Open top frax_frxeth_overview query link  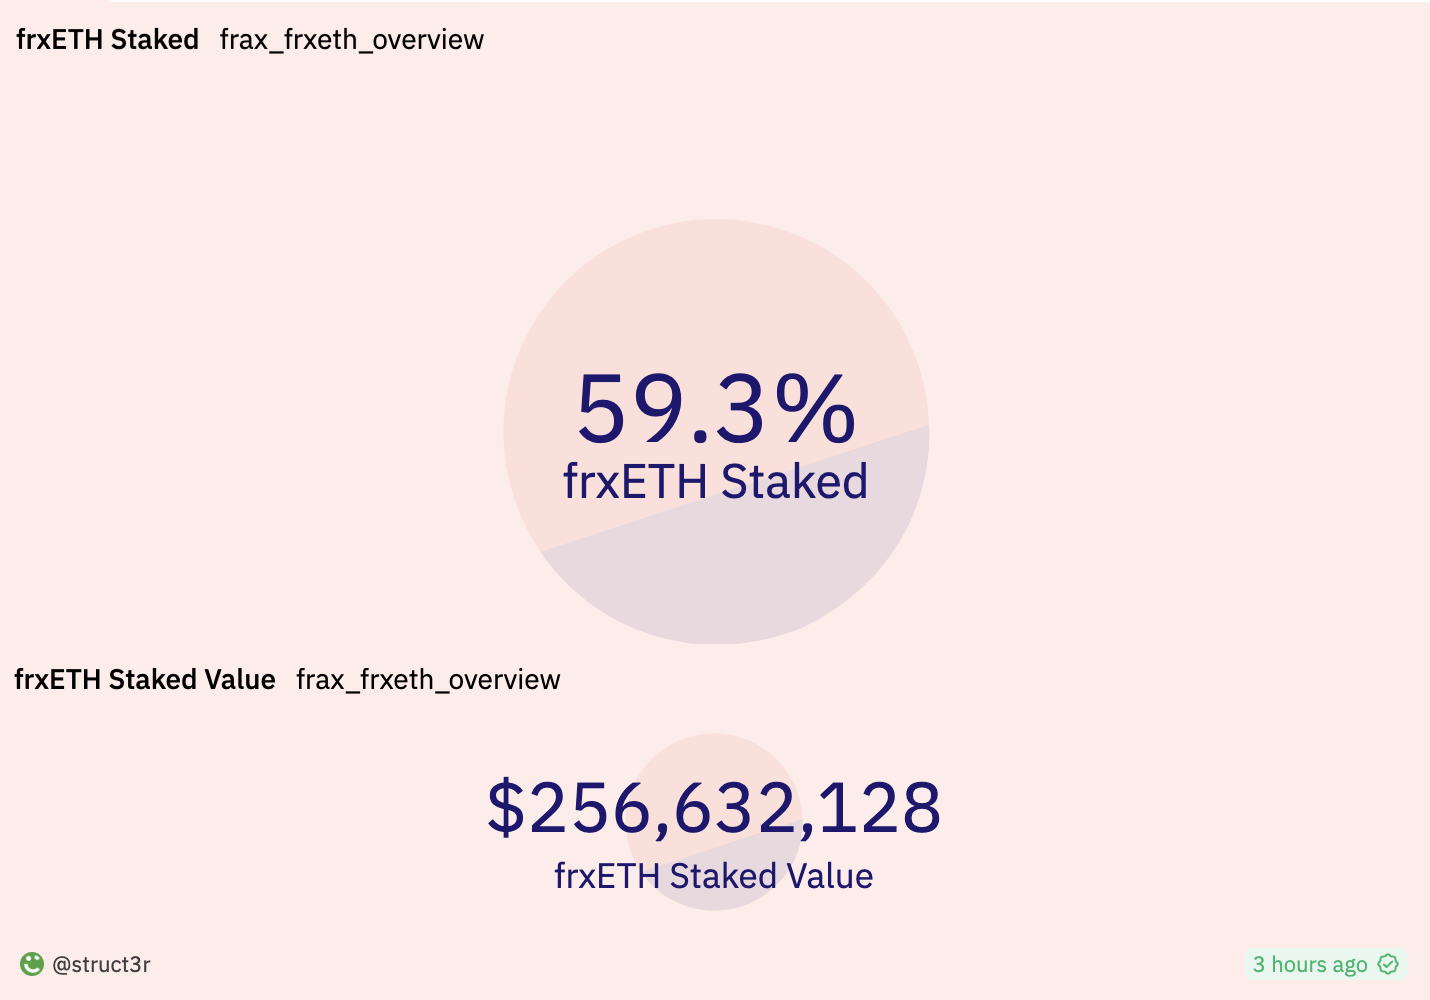[351, 40]
